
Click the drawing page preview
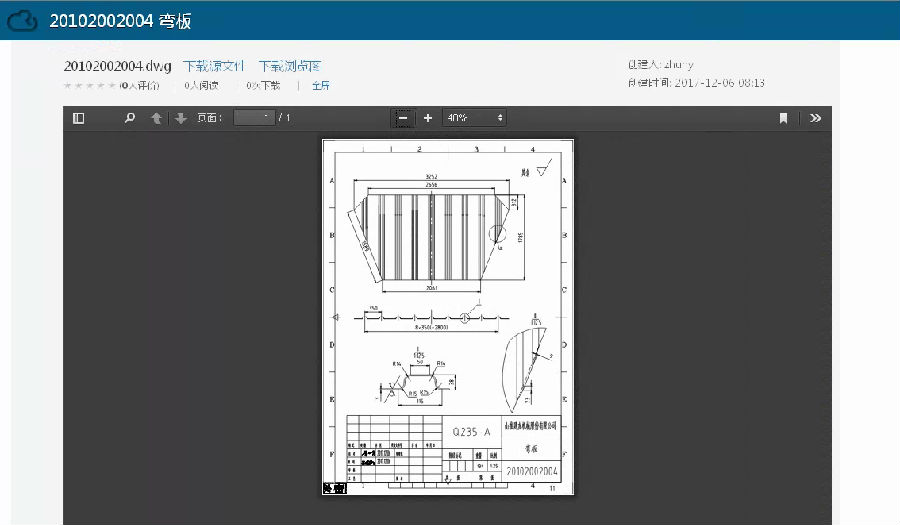(x=448, y=317)
